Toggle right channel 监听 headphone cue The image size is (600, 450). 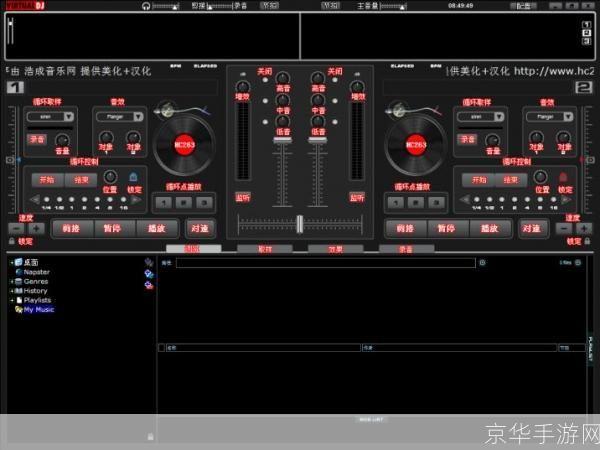pos(357,197)
